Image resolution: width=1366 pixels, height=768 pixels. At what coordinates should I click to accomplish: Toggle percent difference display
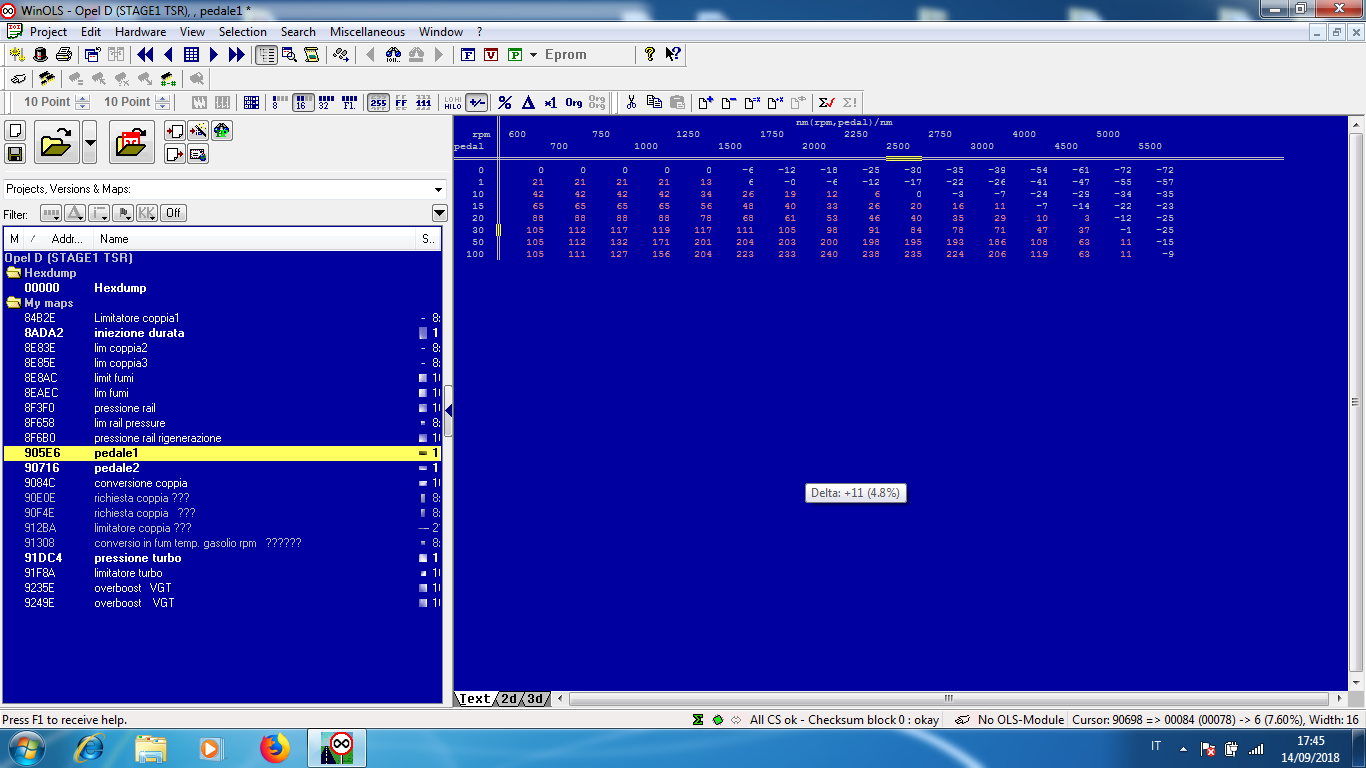click(505, 102)
